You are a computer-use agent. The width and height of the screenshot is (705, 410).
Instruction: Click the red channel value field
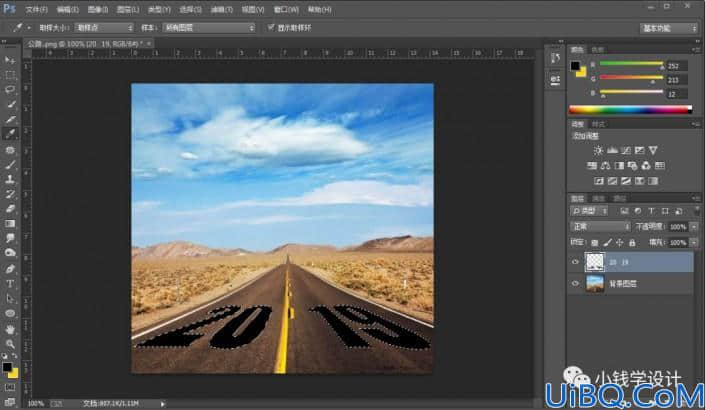pos(676,66)
